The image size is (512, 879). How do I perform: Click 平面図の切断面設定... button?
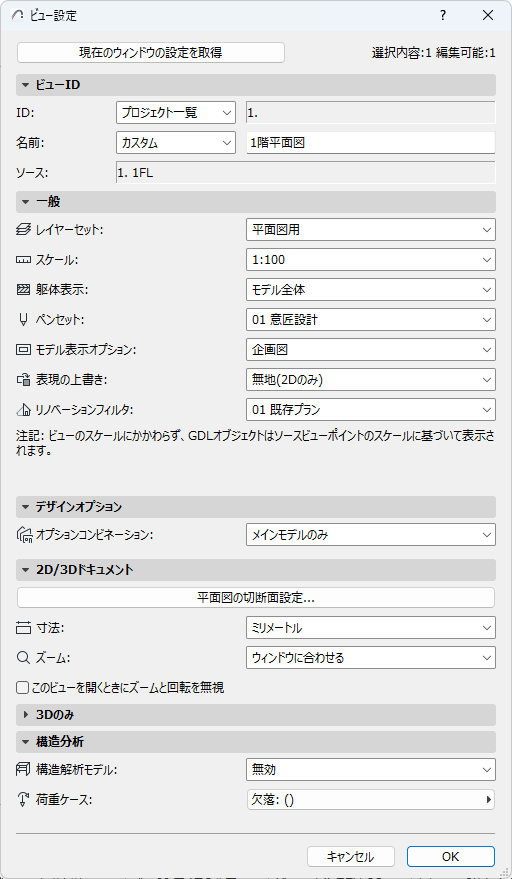(x=256, y=598)
